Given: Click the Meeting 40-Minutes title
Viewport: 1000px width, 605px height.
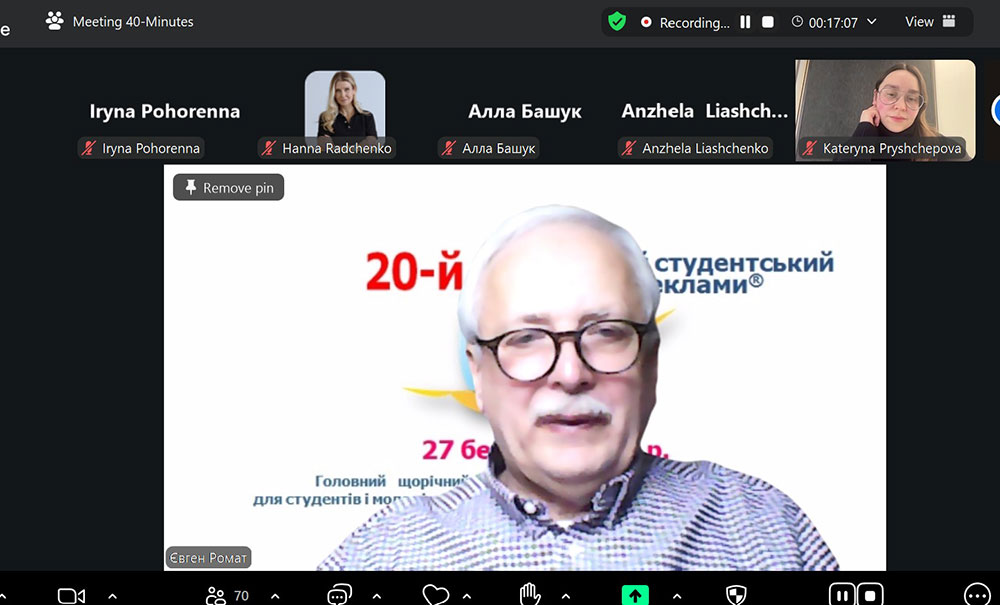Looking at the screenshot, I should click(x=132, y=22).
